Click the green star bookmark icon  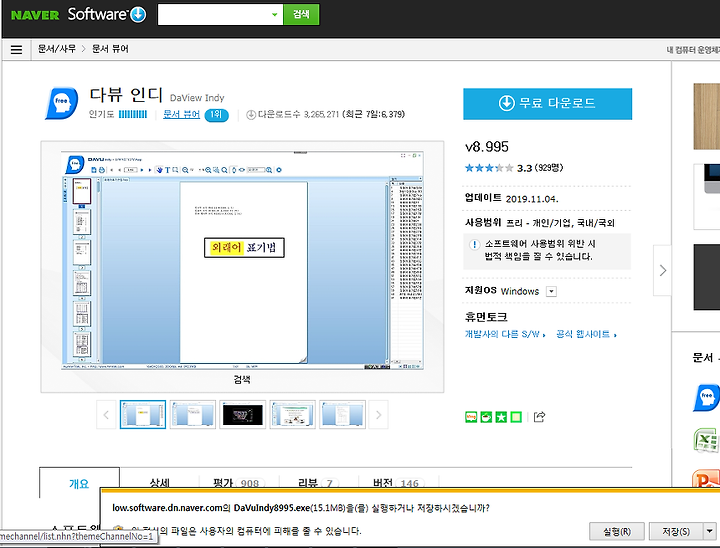501,417
